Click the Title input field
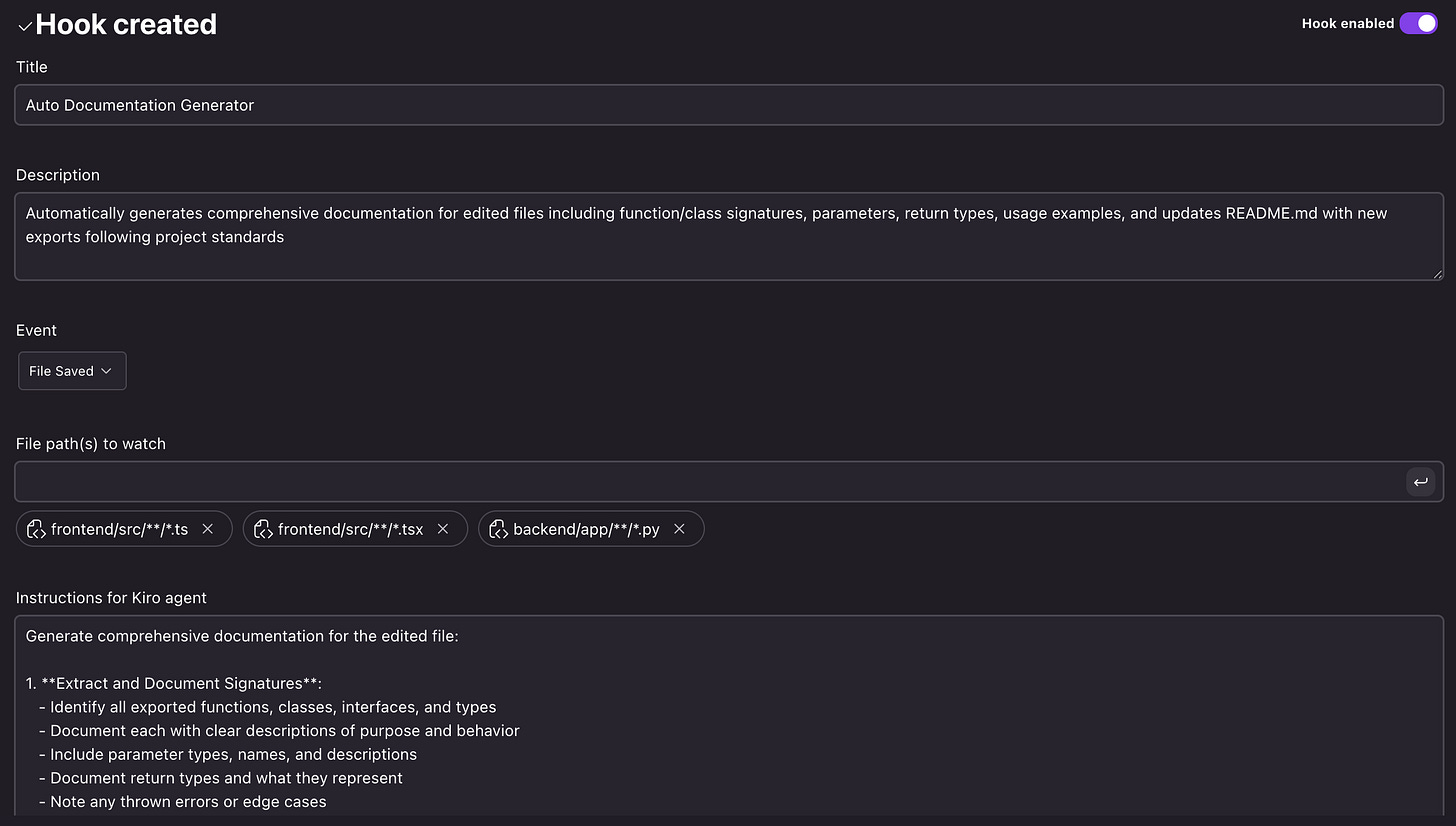This screenshot has height=826, width=1456. (x=729, y=105)
